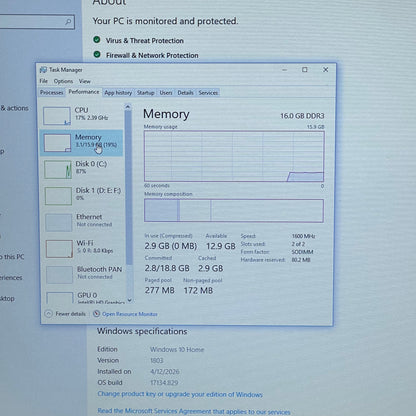Click the sidebar scroll up arrow
This screenshot has width=416, height=416.
click(x=128, y=107)
